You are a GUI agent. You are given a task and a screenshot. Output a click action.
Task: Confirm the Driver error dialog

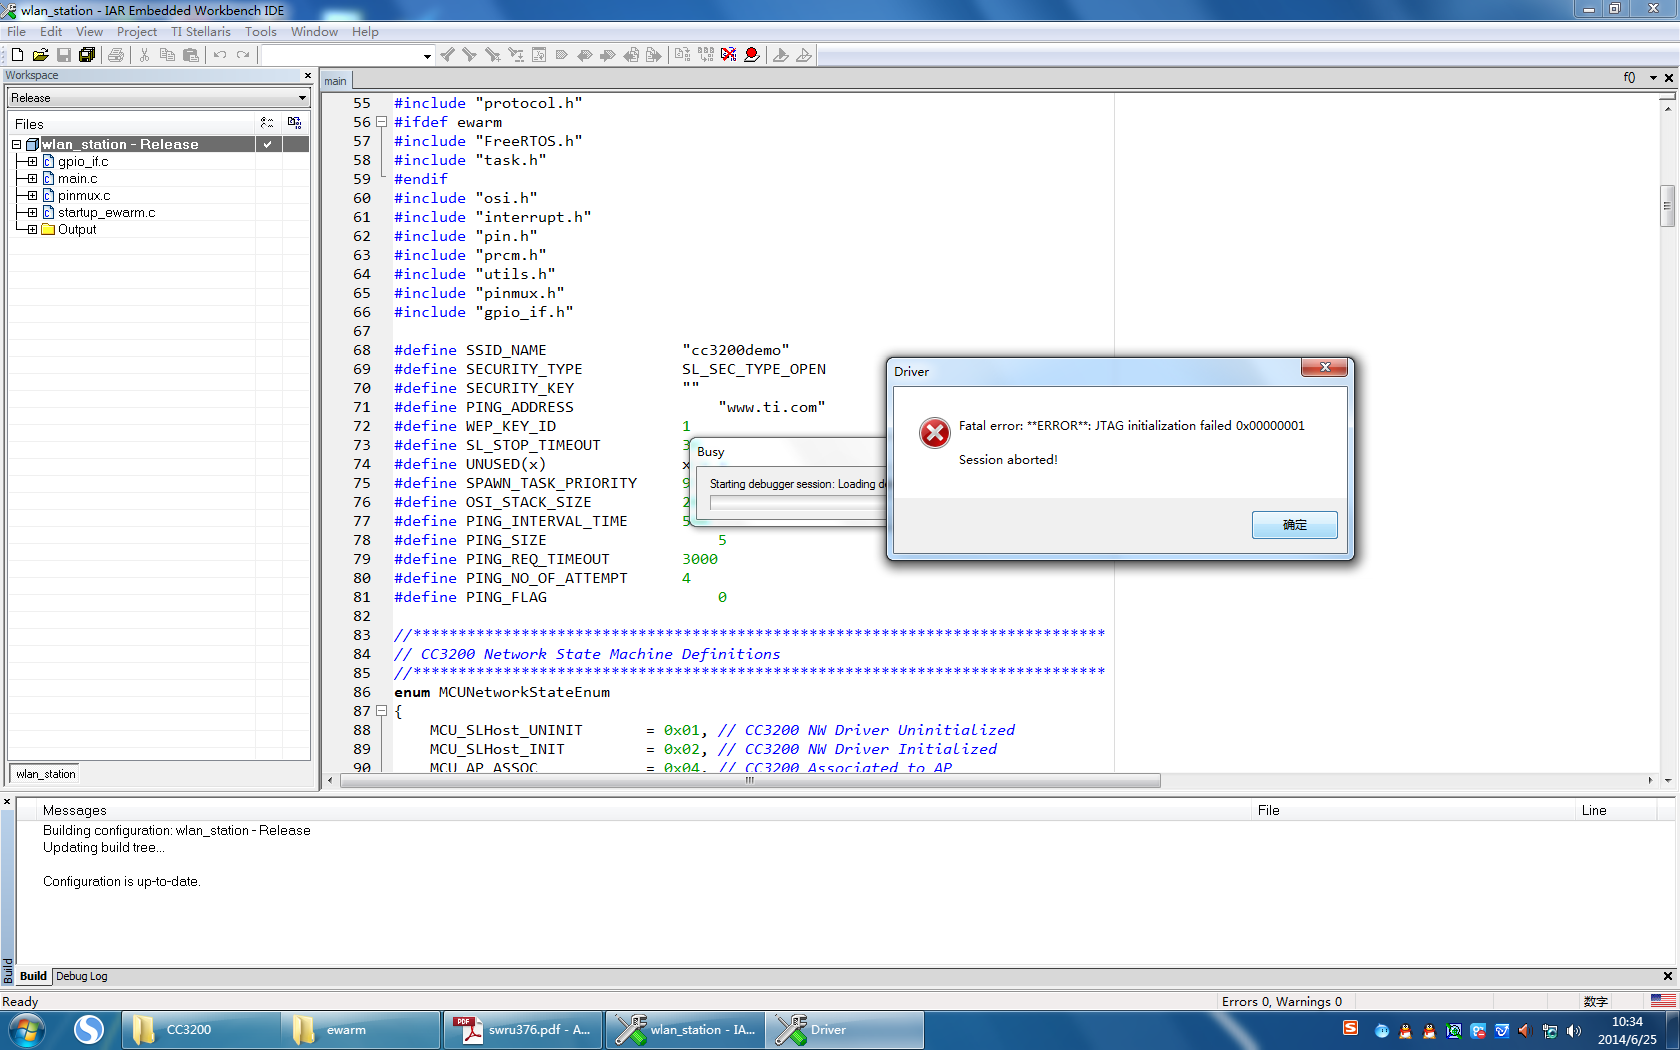(x=1294, y=525)
